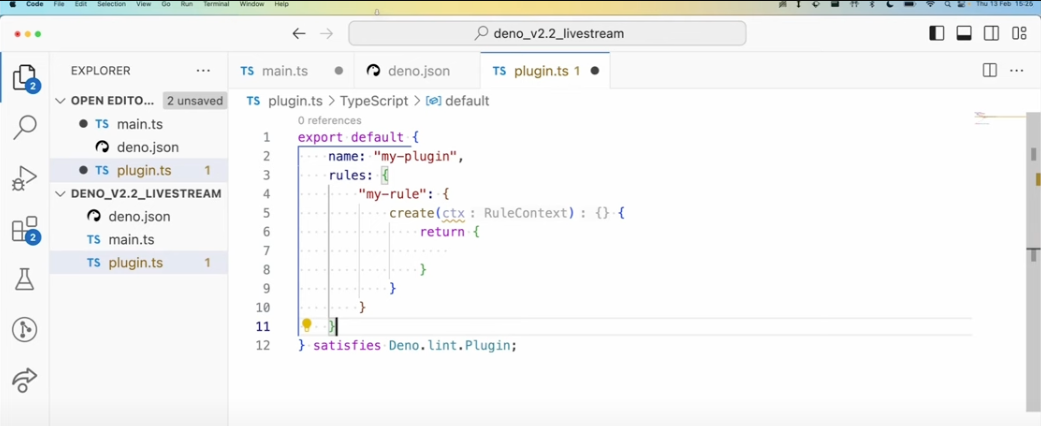Toggle the primary side bar layout icon
This screenshot has height=426, width=1041.
[x=937, y=33]
